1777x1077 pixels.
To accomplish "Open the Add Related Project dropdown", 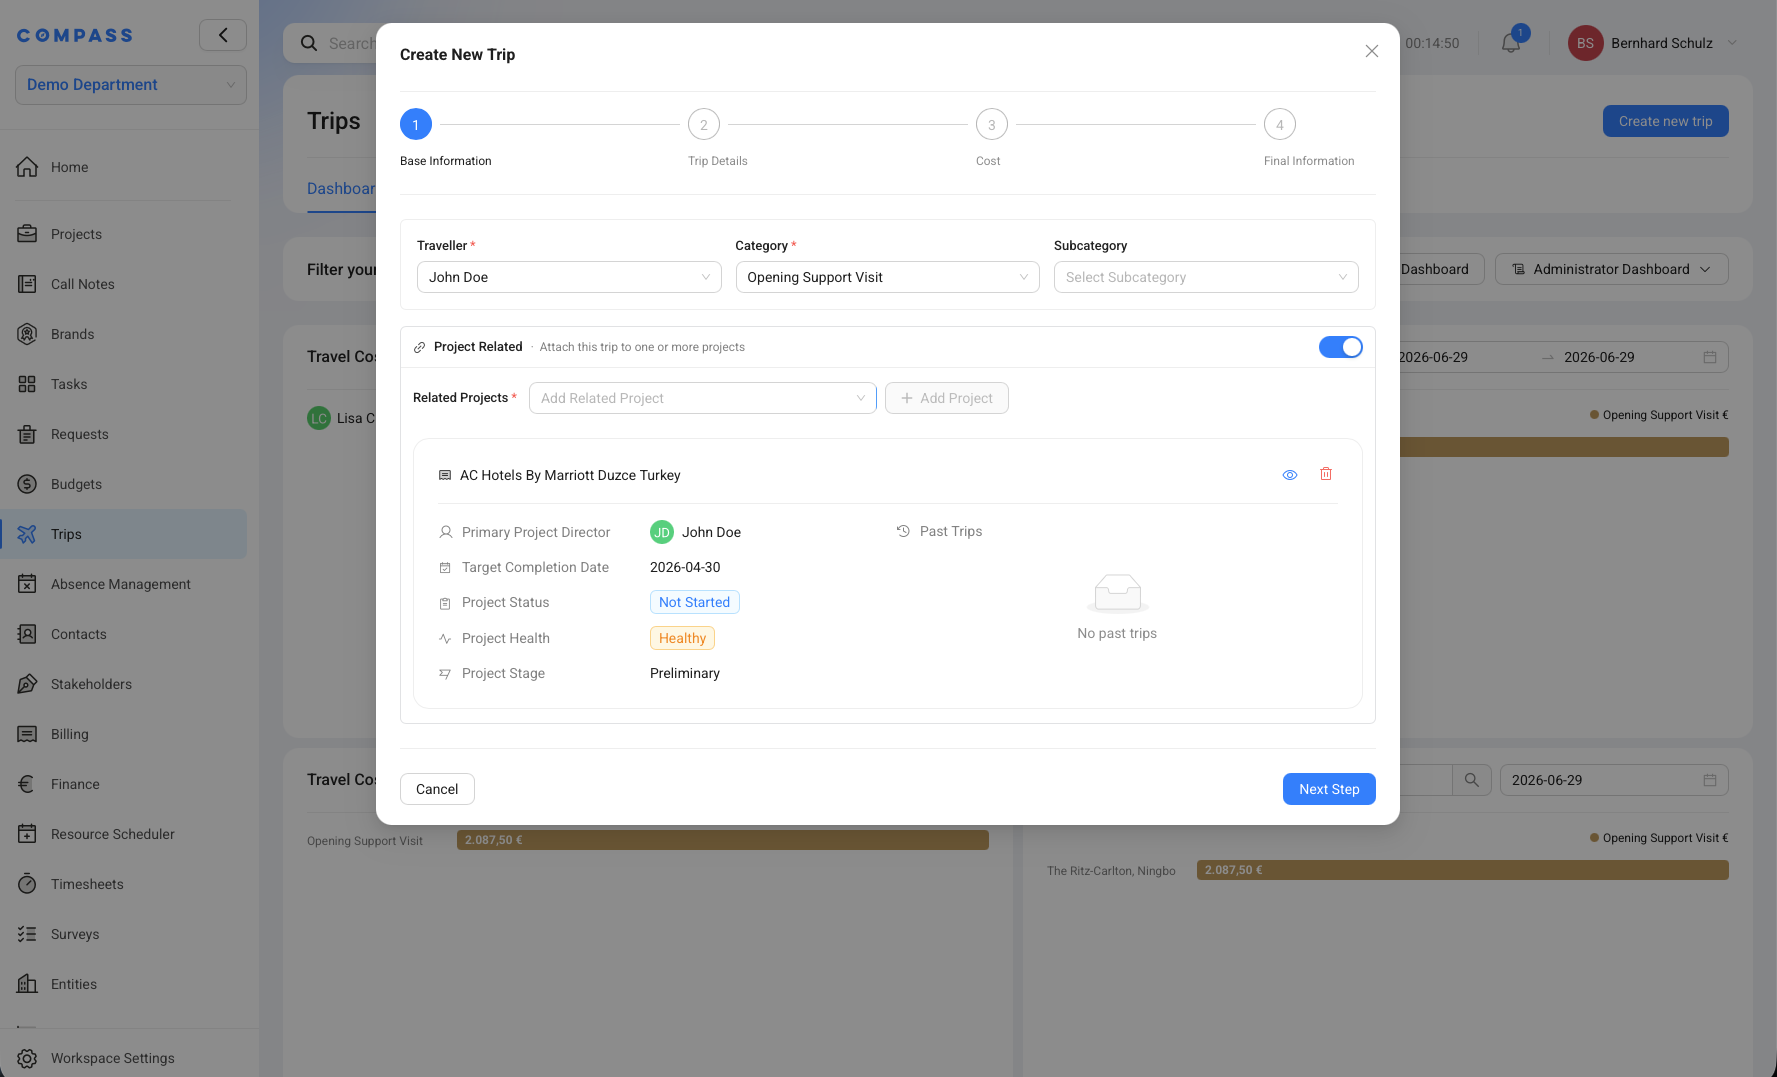I will pyautogui.click(x=703, y=398).
